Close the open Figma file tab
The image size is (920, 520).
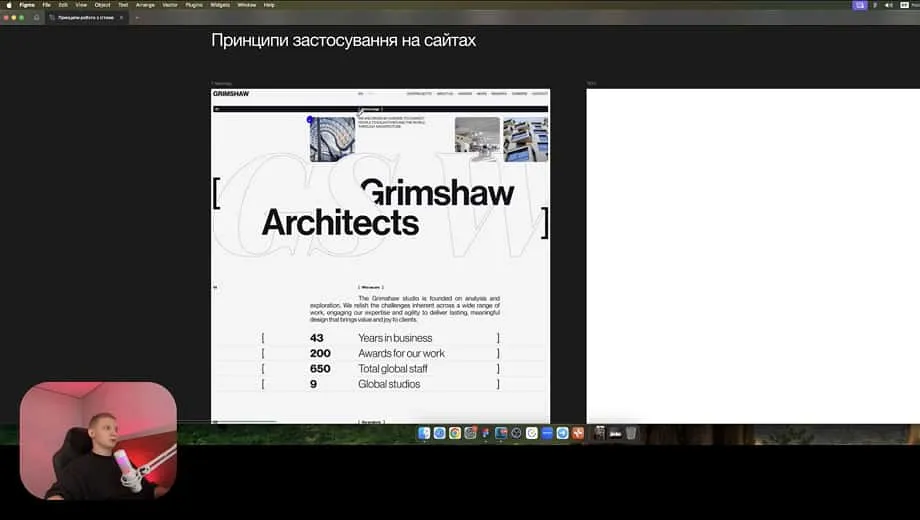coord(121,18)
